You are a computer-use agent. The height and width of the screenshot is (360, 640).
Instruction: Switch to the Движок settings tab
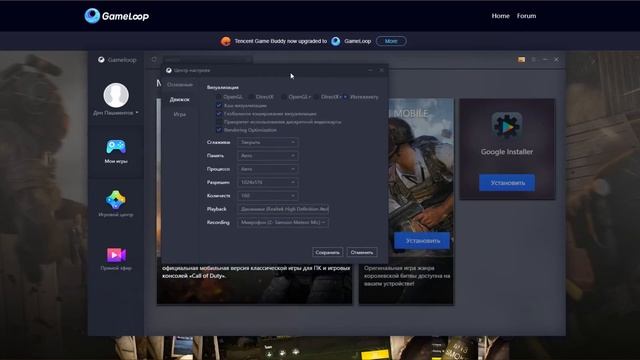[x=180, y=99]
